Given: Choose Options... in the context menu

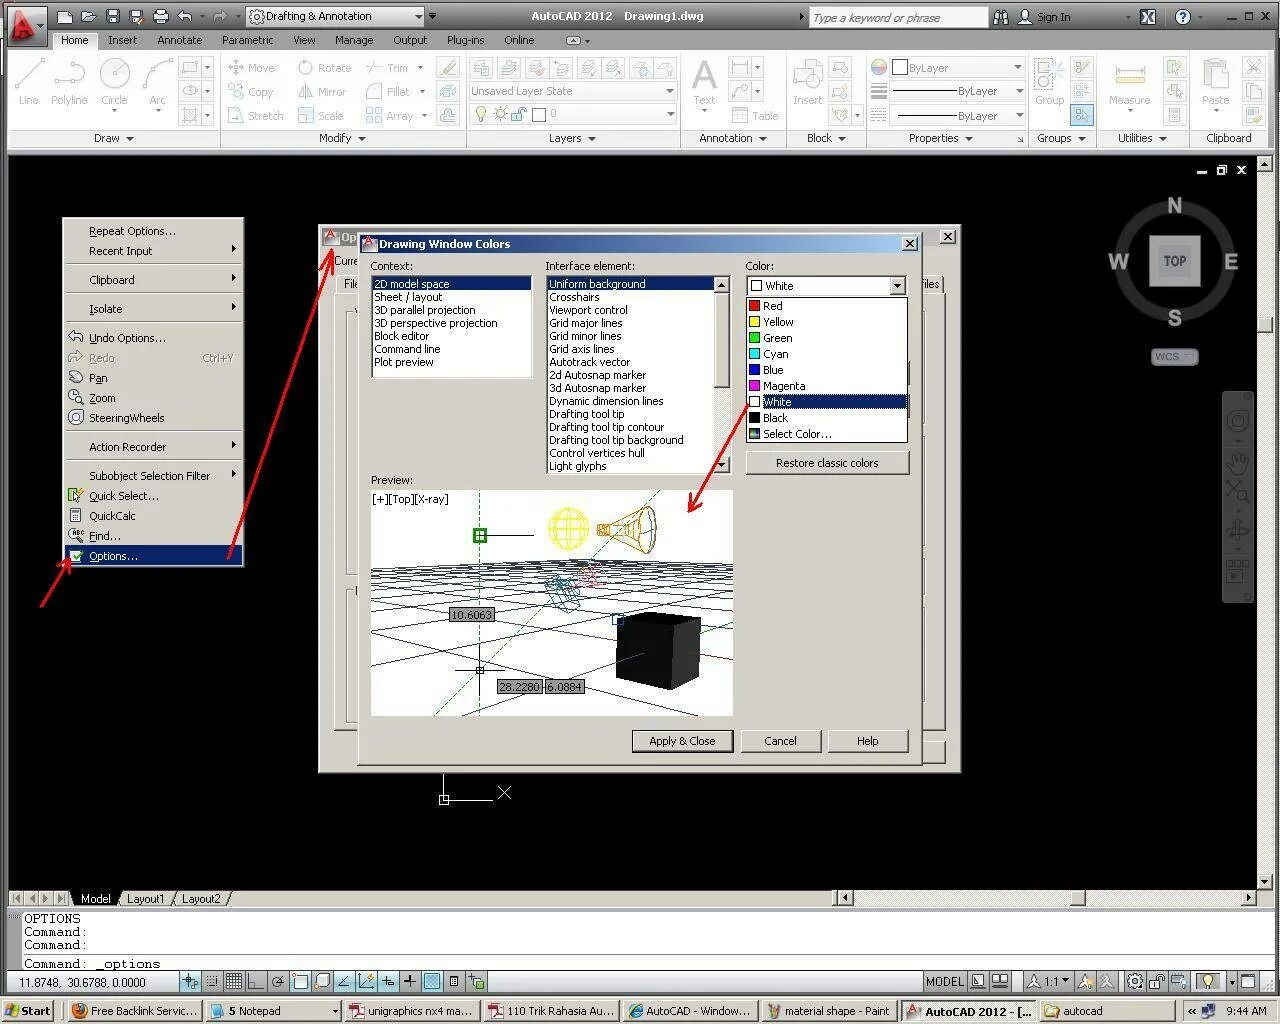Looking at the screenshot, I should click(x=154, y=556).
